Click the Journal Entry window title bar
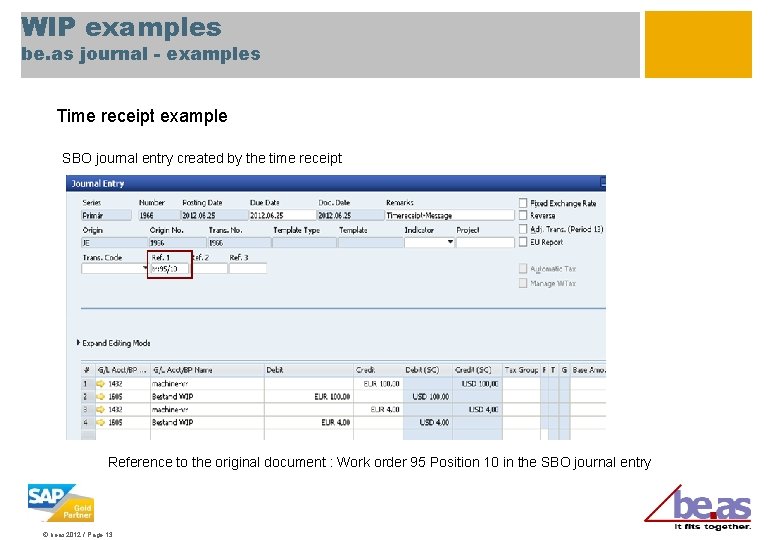Screen dimensions: 780x540 336,183
